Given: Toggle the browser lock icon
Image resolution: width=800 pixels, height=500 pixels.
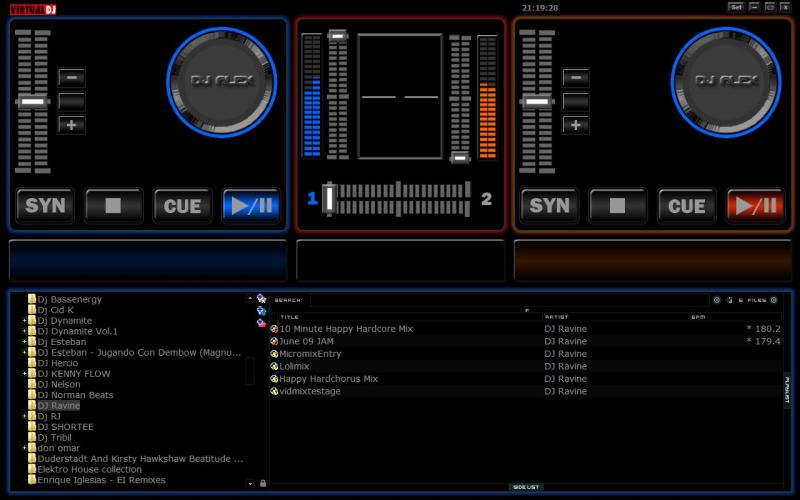Looking at the screenshot, I should click(x=263, y=483).
